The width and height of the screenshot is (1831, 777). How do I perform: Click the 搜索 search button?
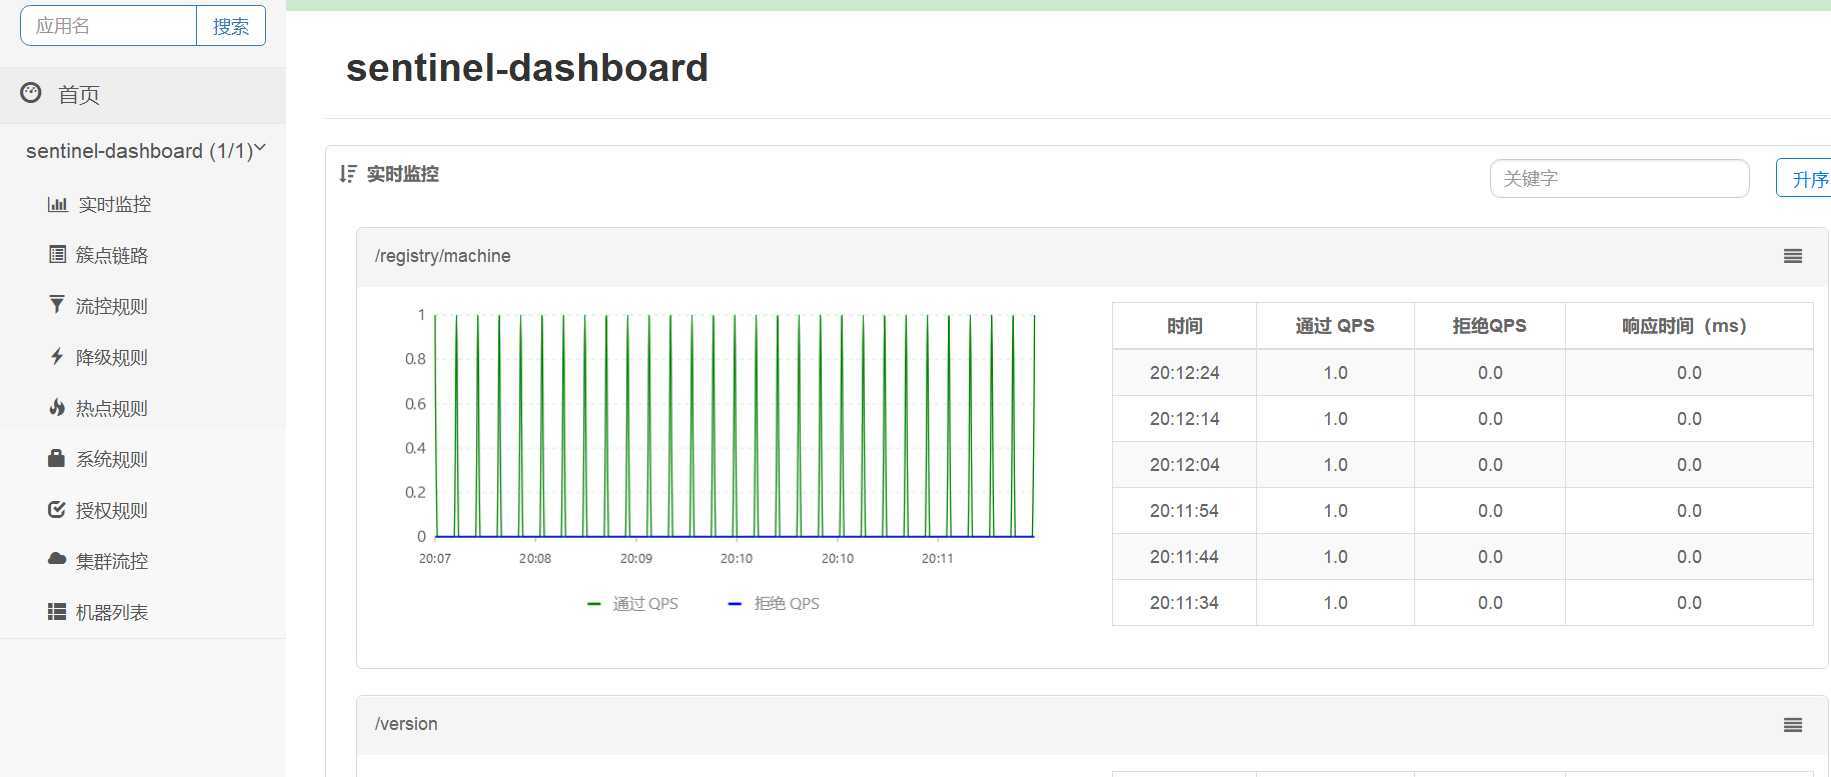[231, 26]
